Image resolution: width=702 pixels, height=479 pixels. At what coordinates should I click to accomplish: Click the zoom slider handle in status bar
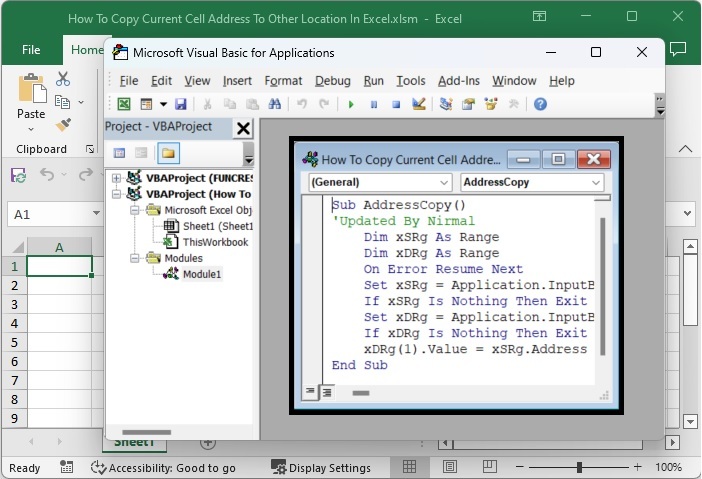click(x=579, y=467)
